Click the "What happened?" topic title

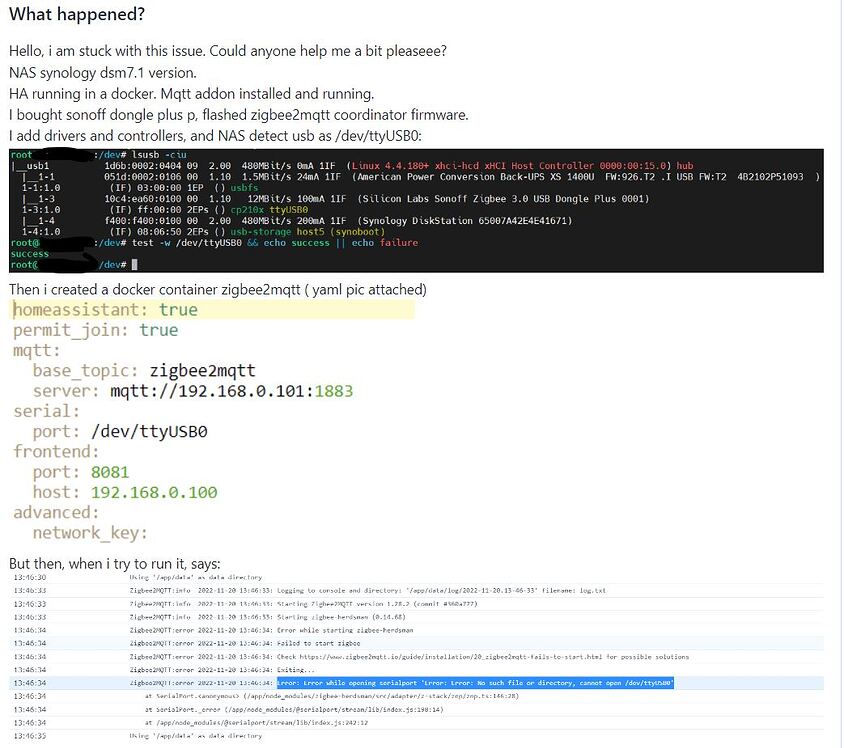[77, 14]
